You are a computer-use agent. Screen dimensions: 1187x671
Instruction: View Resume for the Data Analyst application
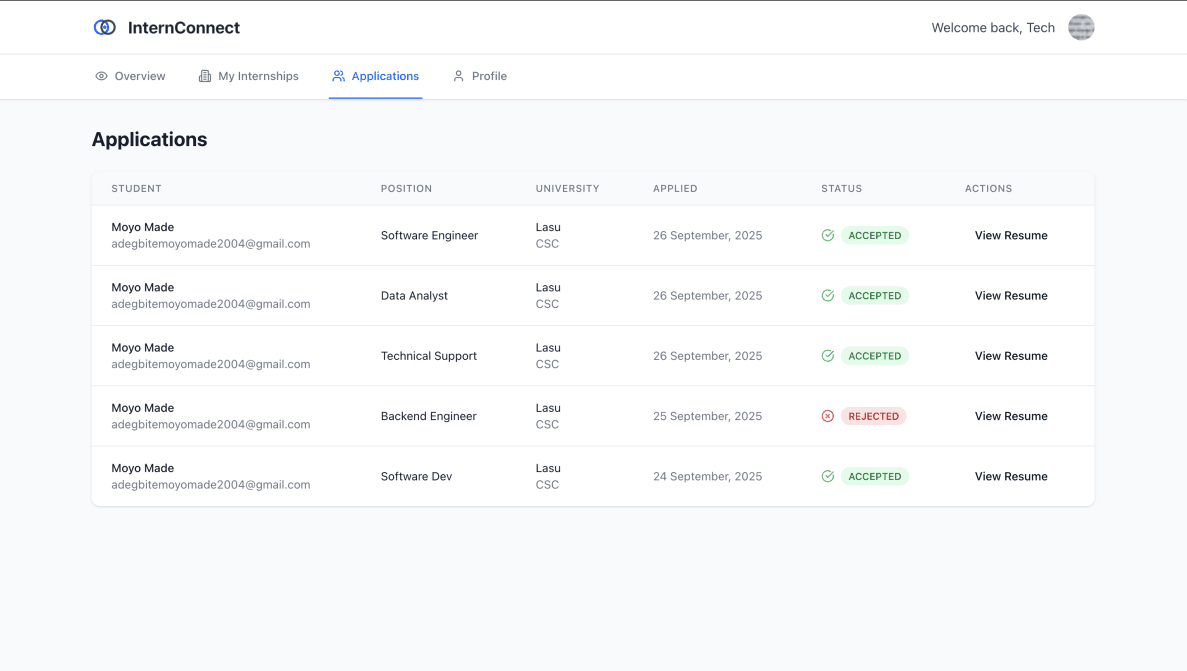(1011, 295)
